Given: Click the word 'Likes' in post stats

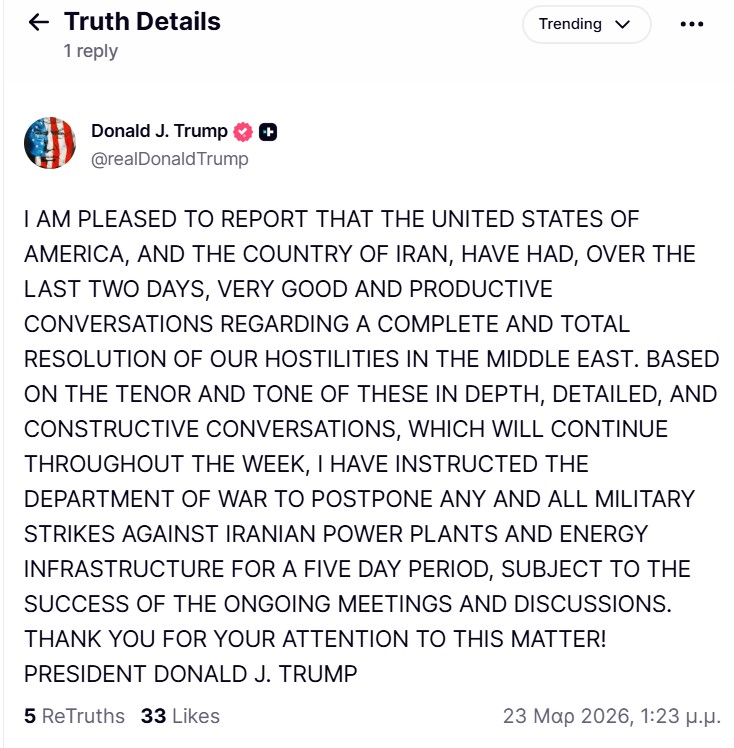Looking at the screenshot, I should pyautogui.click(x=195, y=716).
